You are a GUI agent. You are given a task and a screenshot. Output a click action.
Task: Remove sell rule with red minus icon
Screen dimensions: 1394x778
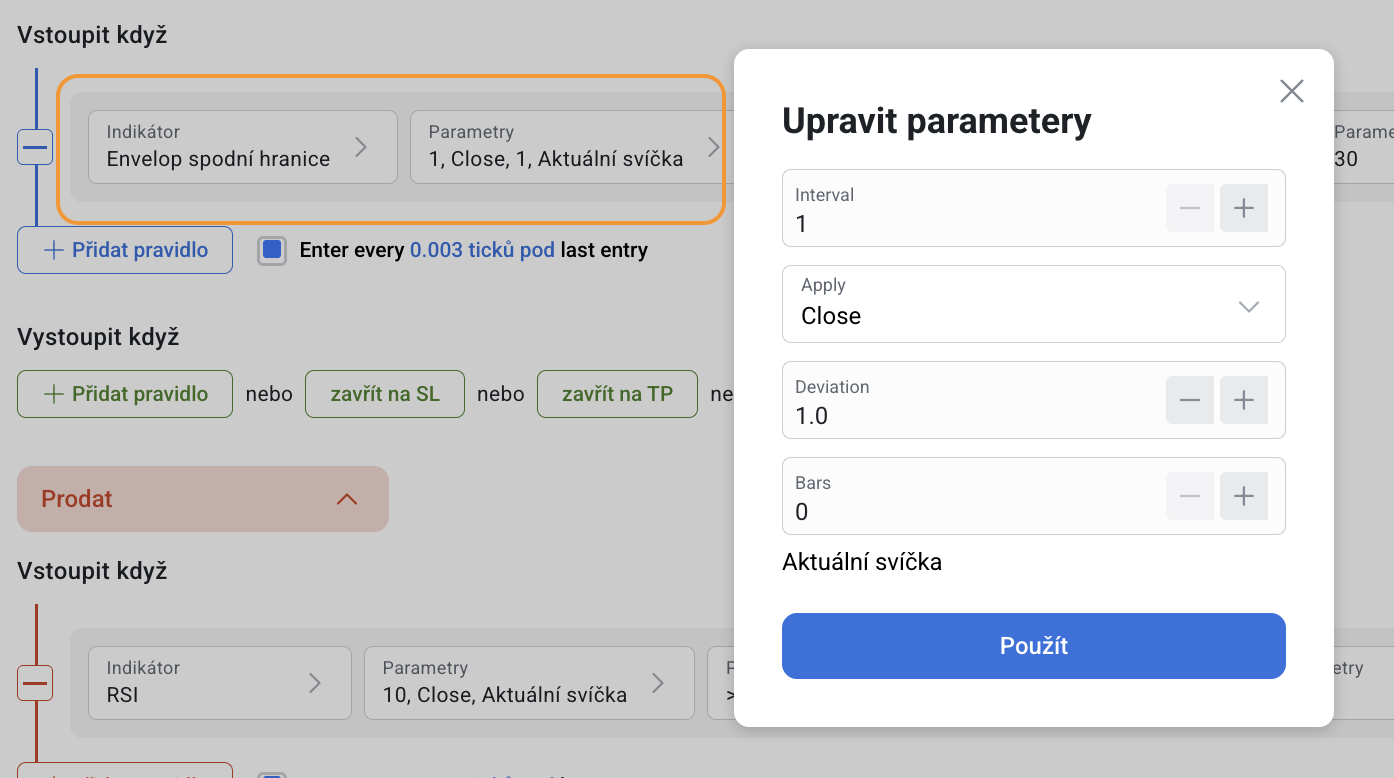coord(35,683)
